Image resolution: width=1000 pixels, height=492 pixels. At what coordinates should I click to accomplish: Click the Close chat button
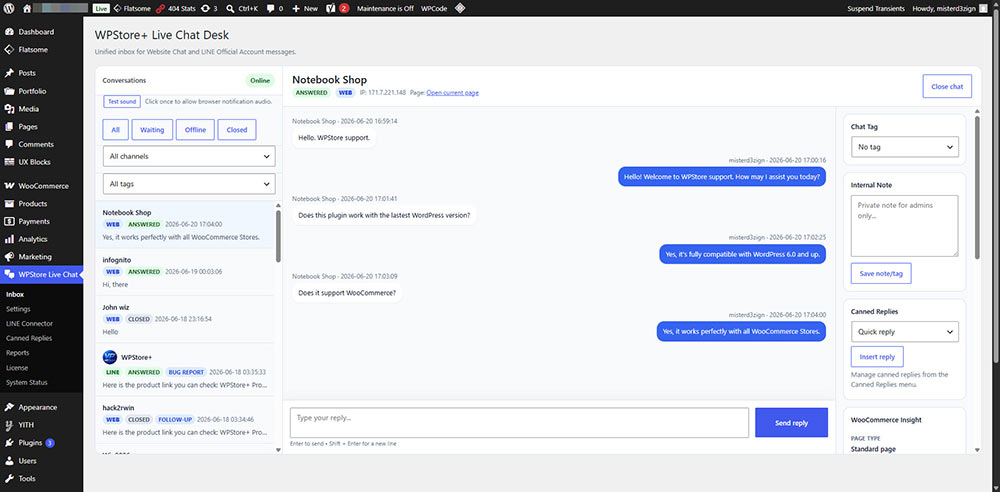947,86
